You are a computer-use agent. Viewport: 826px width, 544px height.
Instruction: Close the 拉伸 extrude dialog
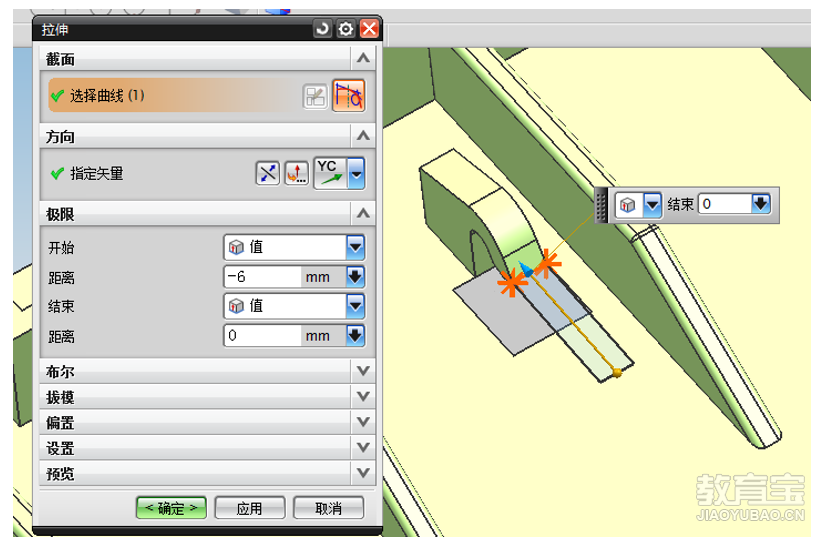[x=369, y=28]
